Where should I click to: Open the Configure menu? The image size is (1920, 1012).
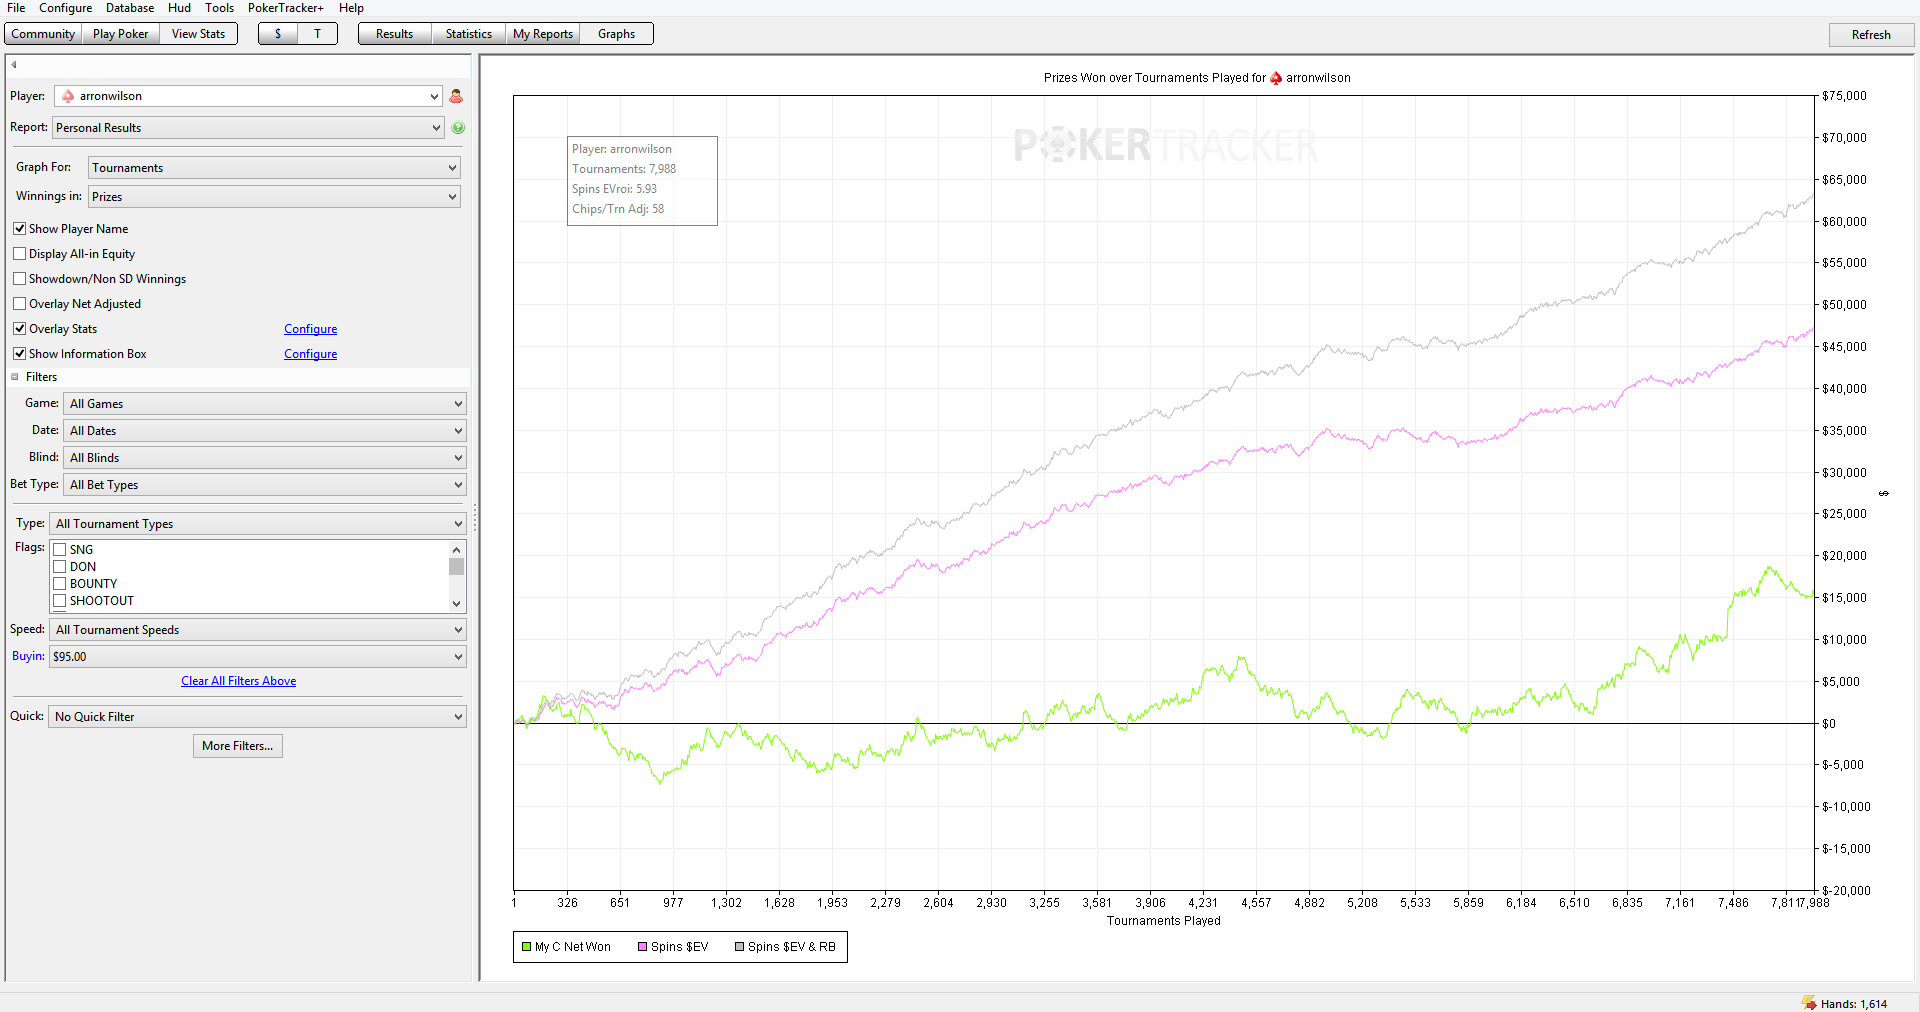pos(66,8)
